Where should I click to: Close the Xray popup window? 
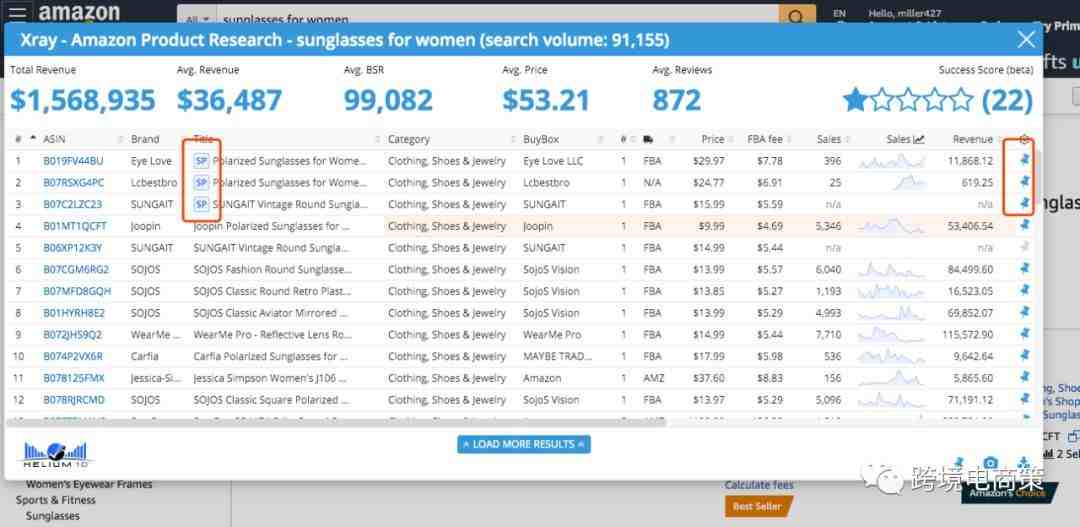tap(1026, 39)
